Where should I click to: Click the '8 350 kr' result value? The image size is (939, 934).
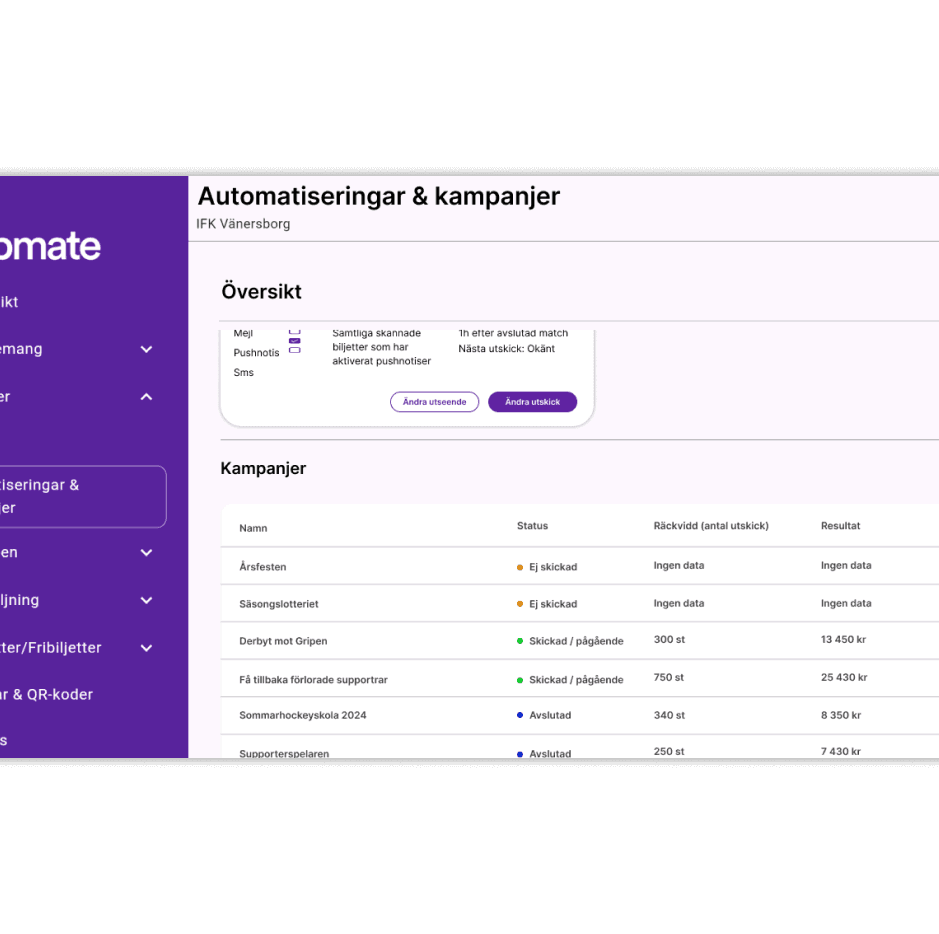[841, 715]
